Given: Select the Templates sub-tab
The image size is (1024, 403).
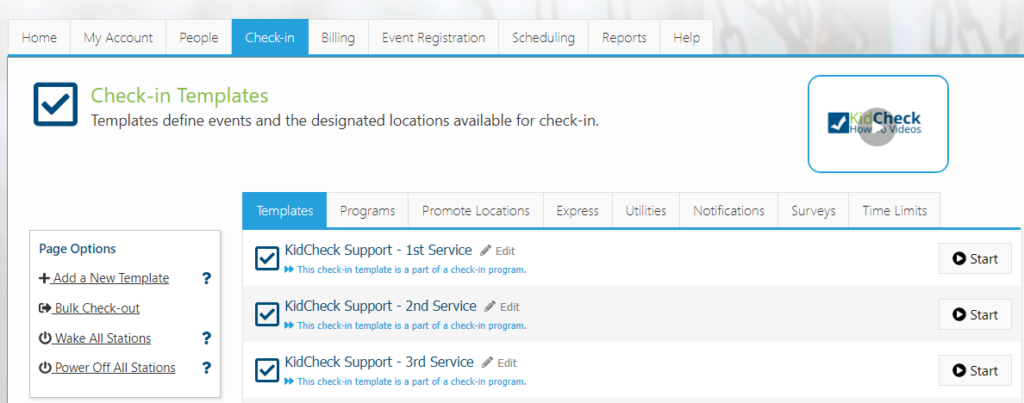Looking at the screenshot, I should click(x=284, y=211).
